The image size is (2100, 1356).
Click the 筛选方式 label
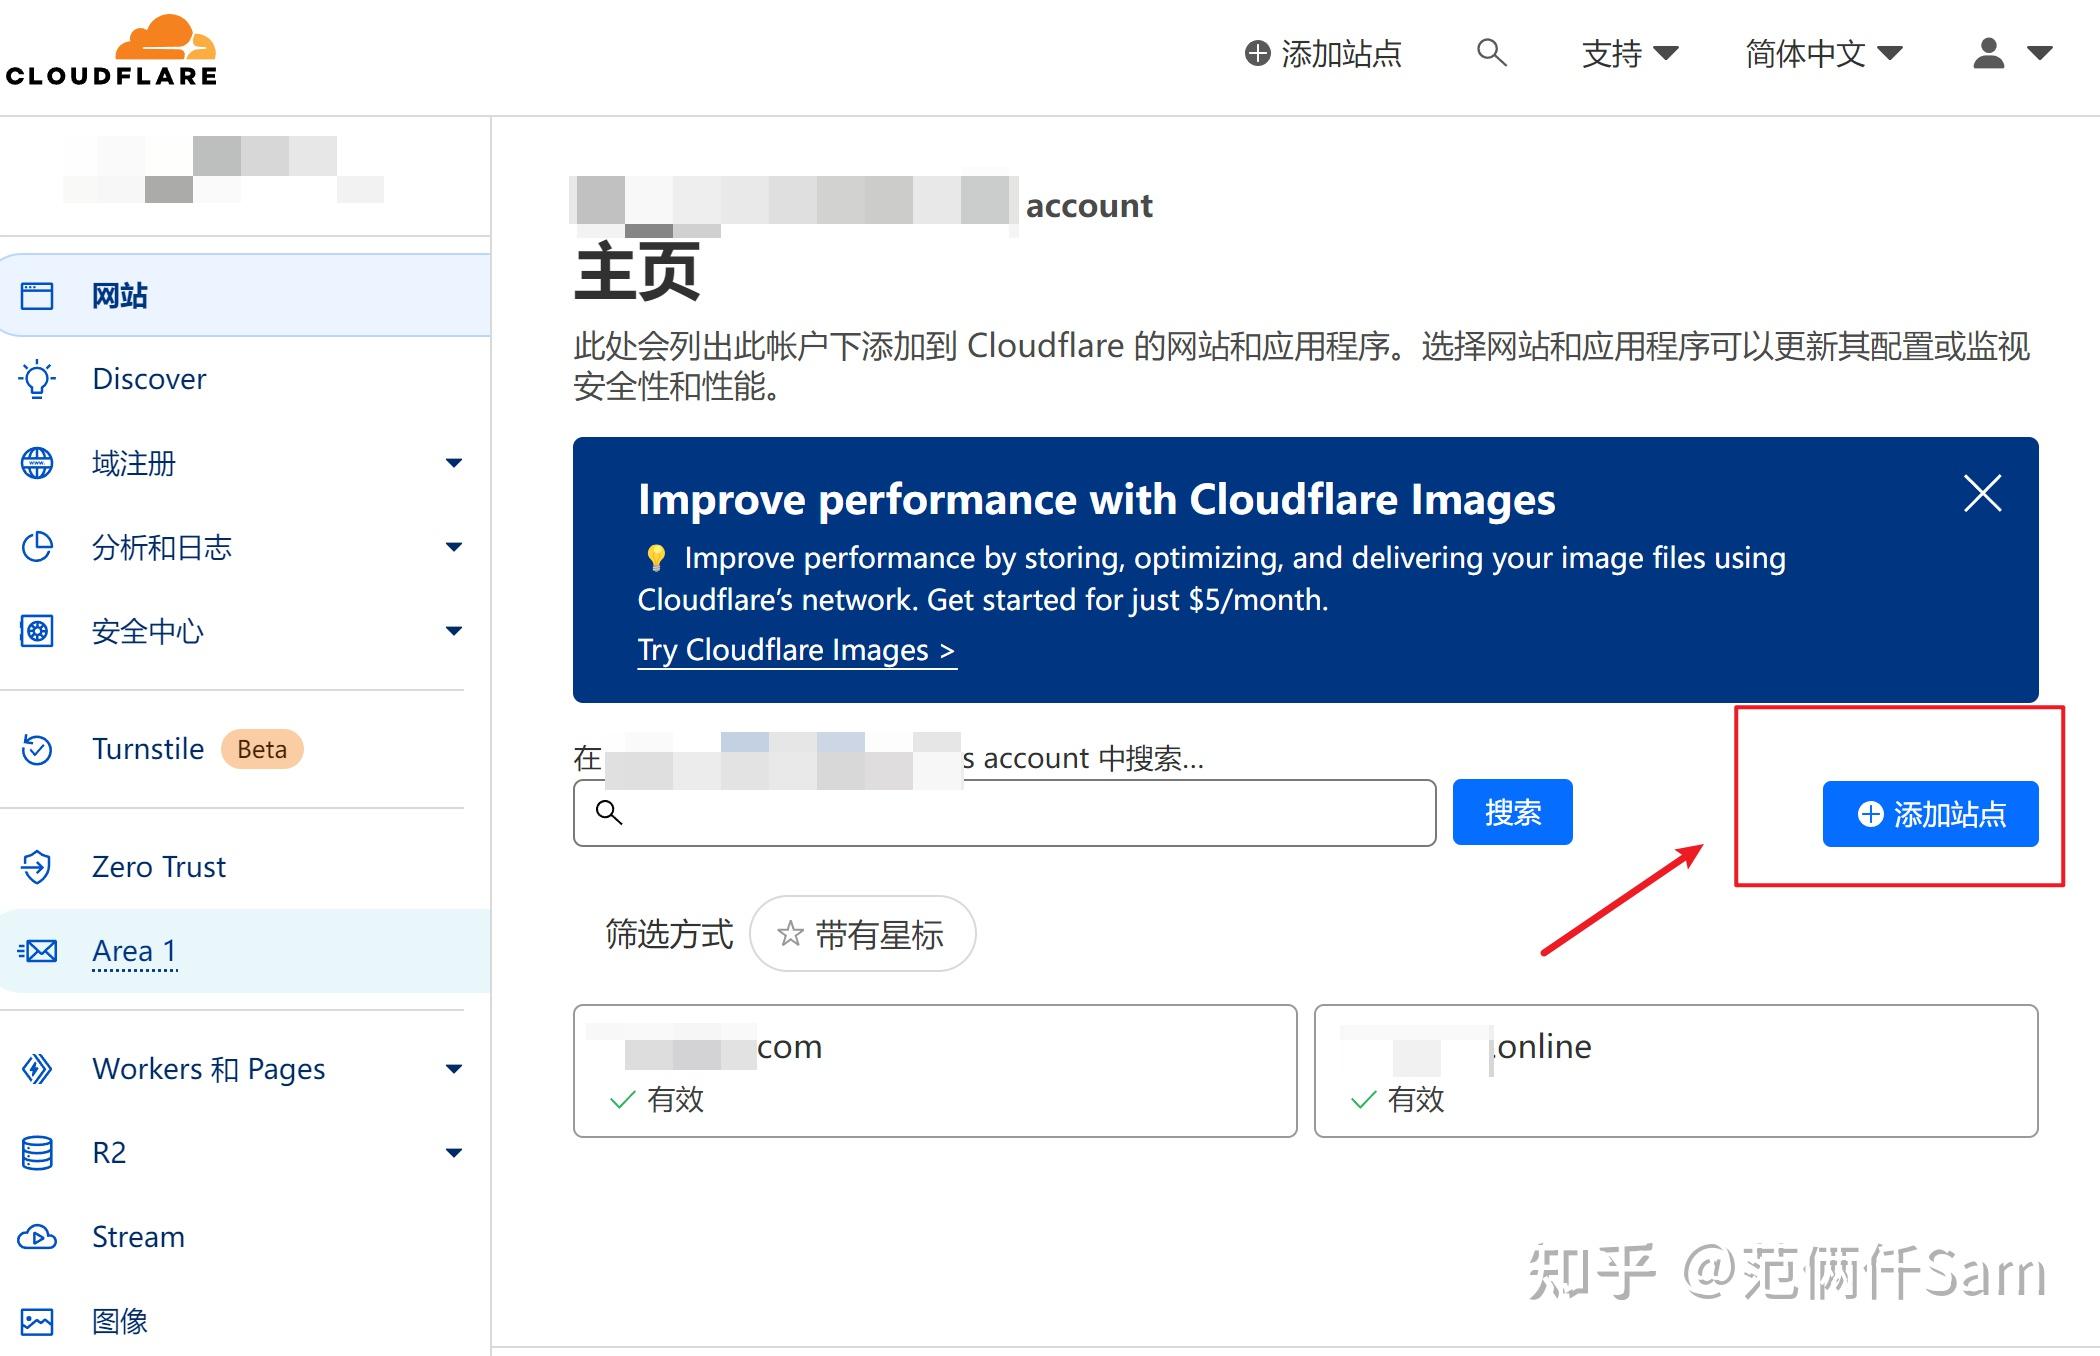coord(669,934)
